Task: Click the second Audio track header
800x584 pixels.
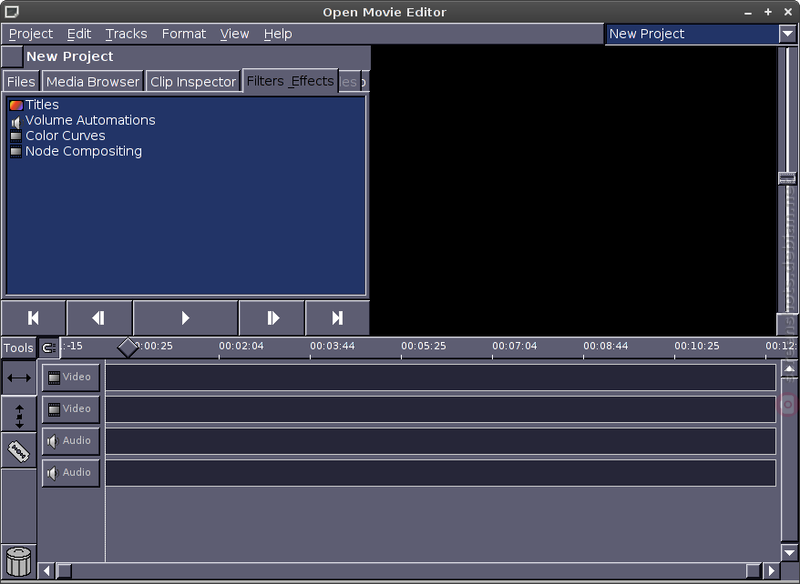Action: 70,473
